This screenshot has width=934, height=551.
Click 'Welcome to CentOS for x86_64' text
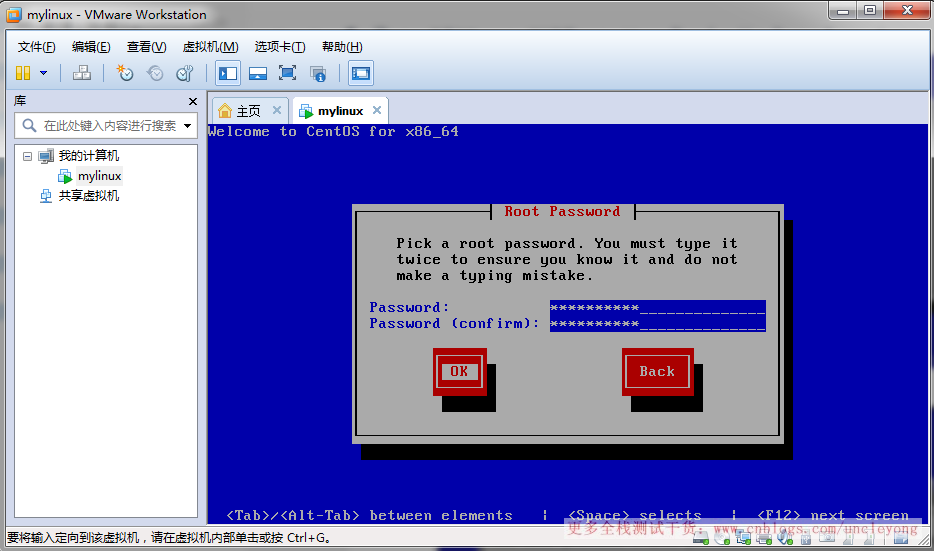pos(334,132)
